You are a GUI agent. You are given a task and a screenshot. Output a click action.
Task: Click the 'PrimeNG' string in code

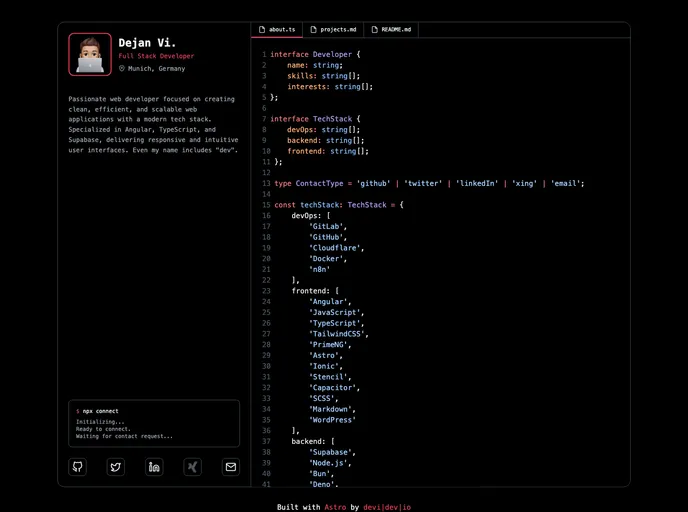[330, 345]
